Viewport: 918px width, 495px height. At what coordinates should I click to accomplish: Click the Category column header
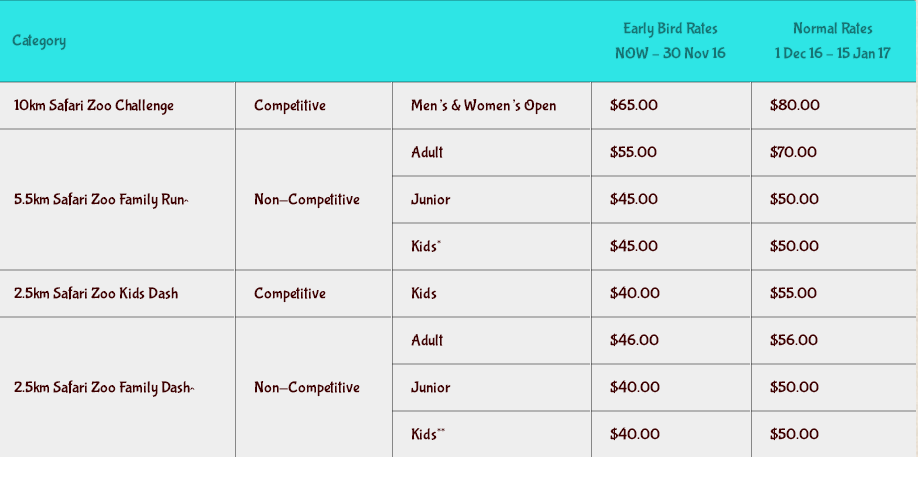(39, 41)
